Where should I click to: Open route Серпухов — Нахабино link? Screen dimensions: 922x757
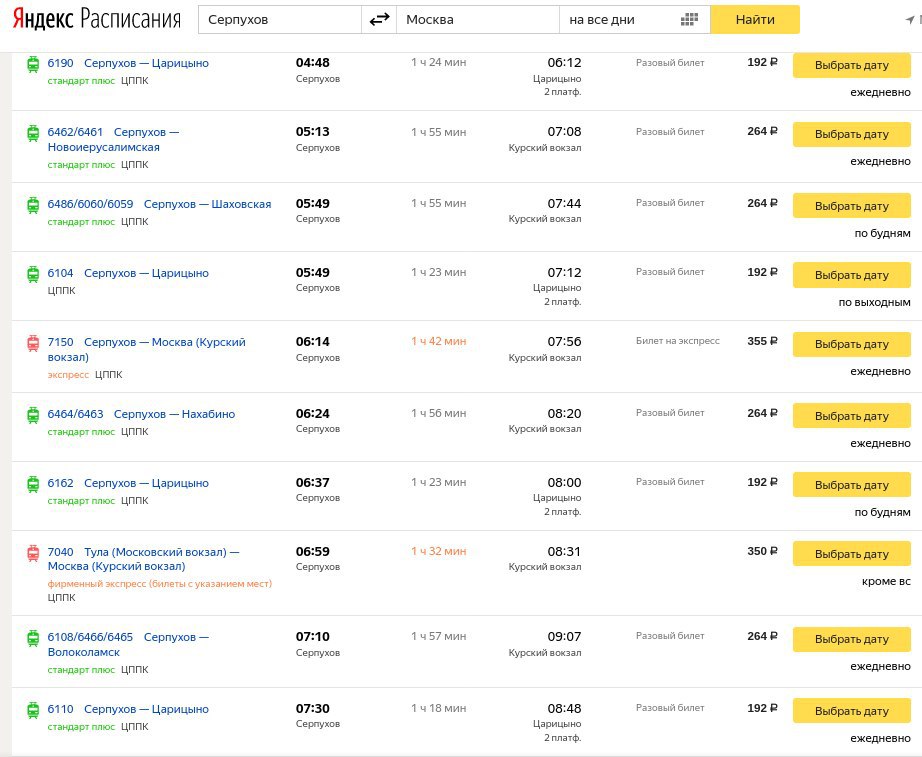175,414
